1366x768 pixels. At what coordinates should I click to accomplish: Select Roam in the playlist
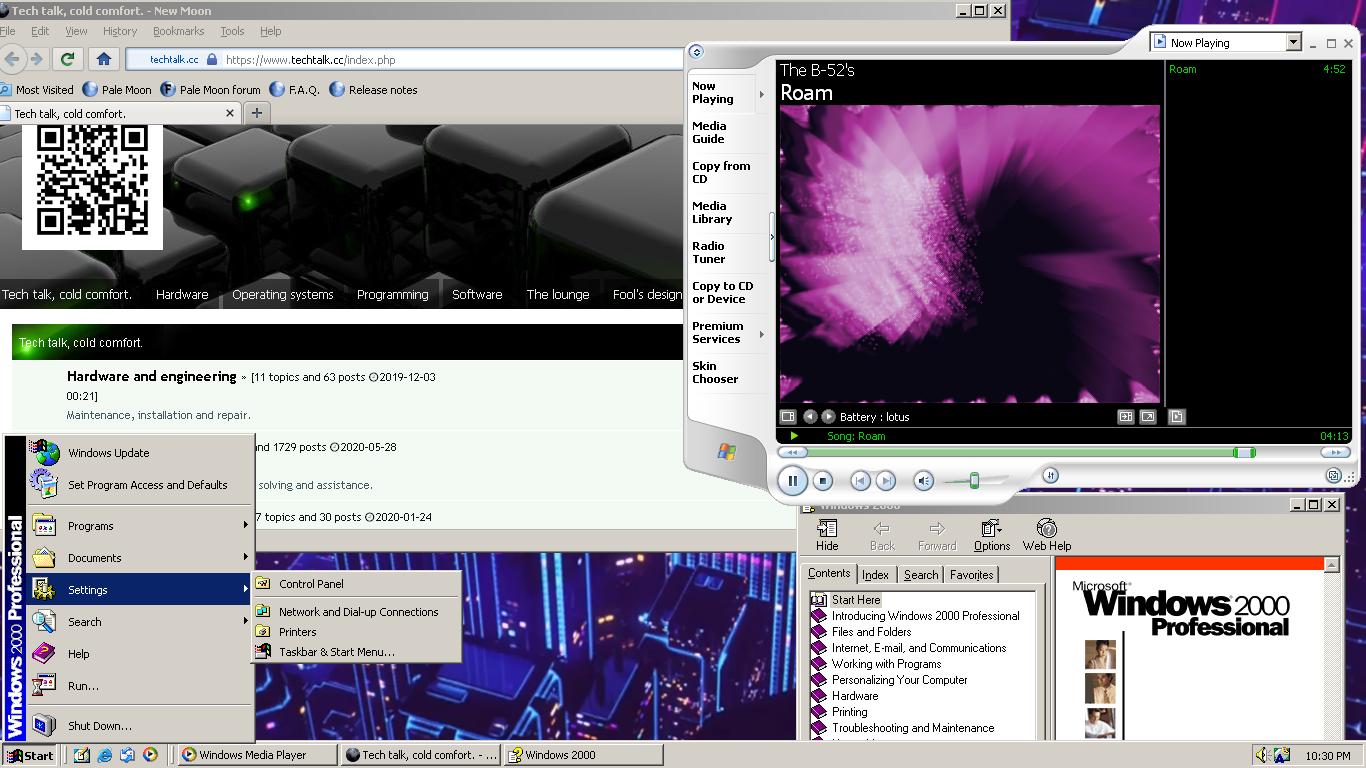[x=1257, y=69]
